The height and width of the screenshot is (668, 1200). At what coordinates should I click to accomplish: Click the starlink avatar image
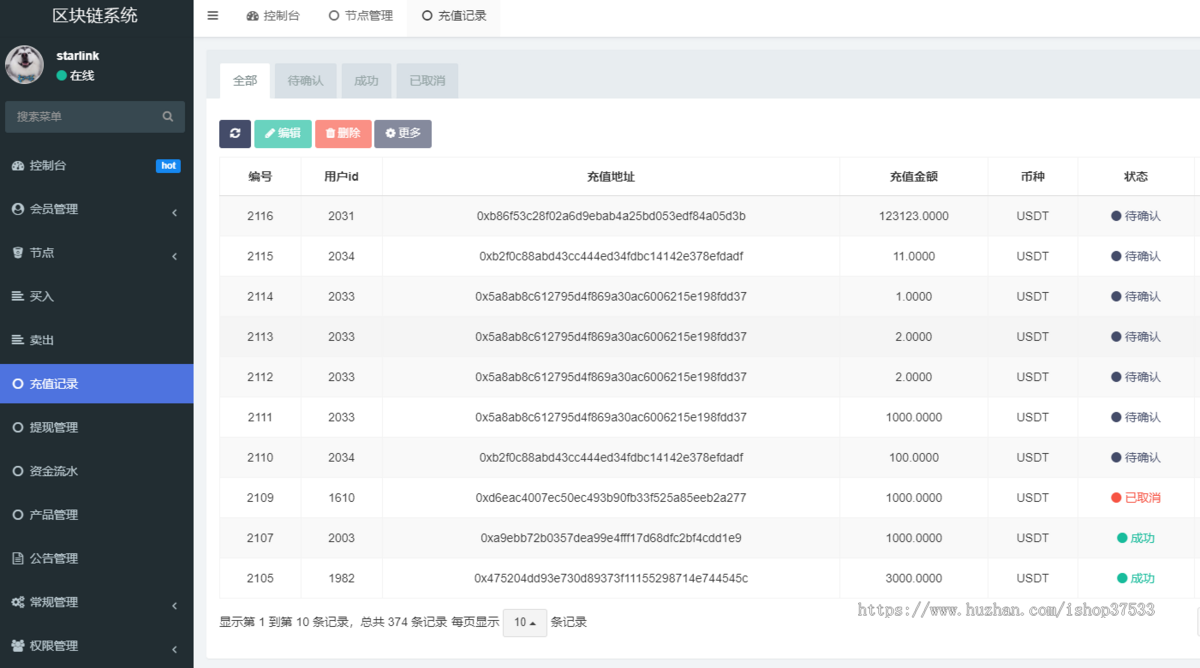24,64
